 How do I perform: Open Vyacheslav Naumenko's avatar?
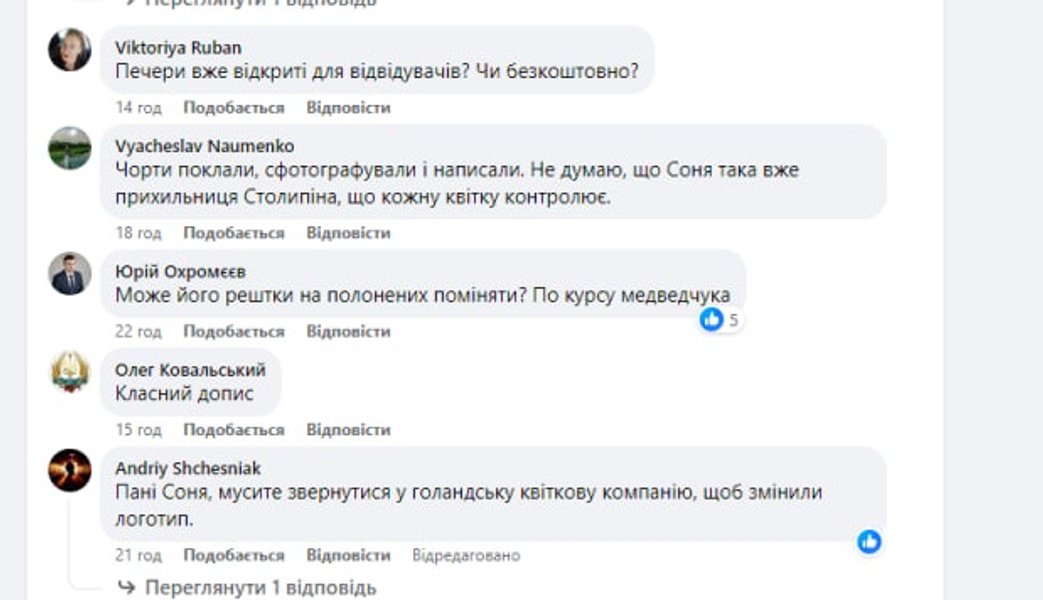click(x=70, y=148)
